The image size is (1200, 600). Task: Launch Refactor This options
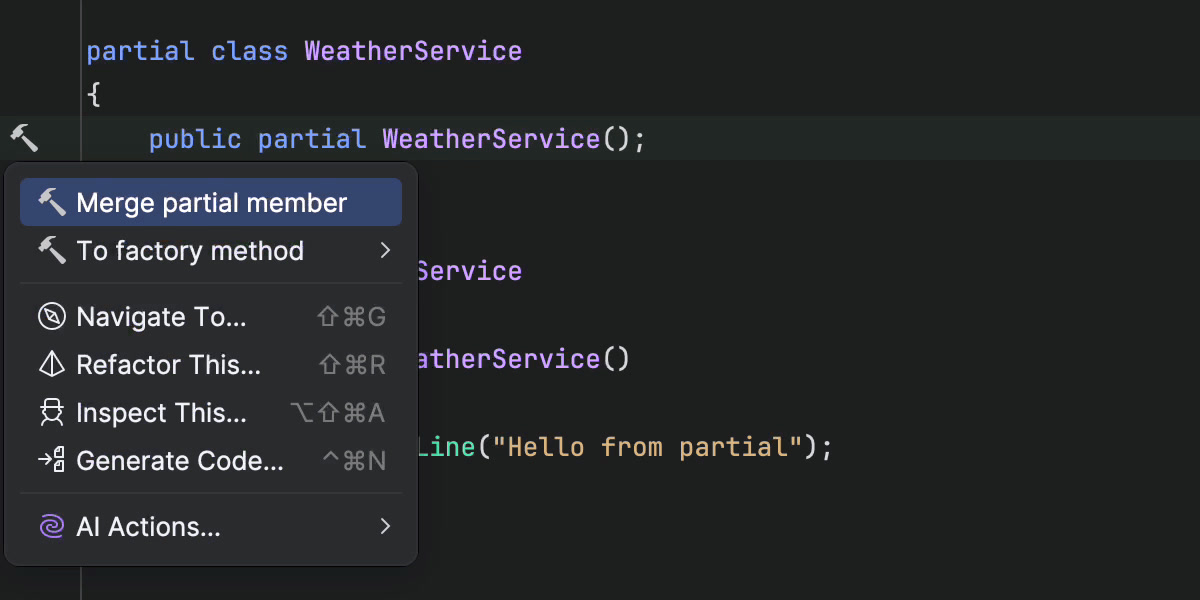166,364
